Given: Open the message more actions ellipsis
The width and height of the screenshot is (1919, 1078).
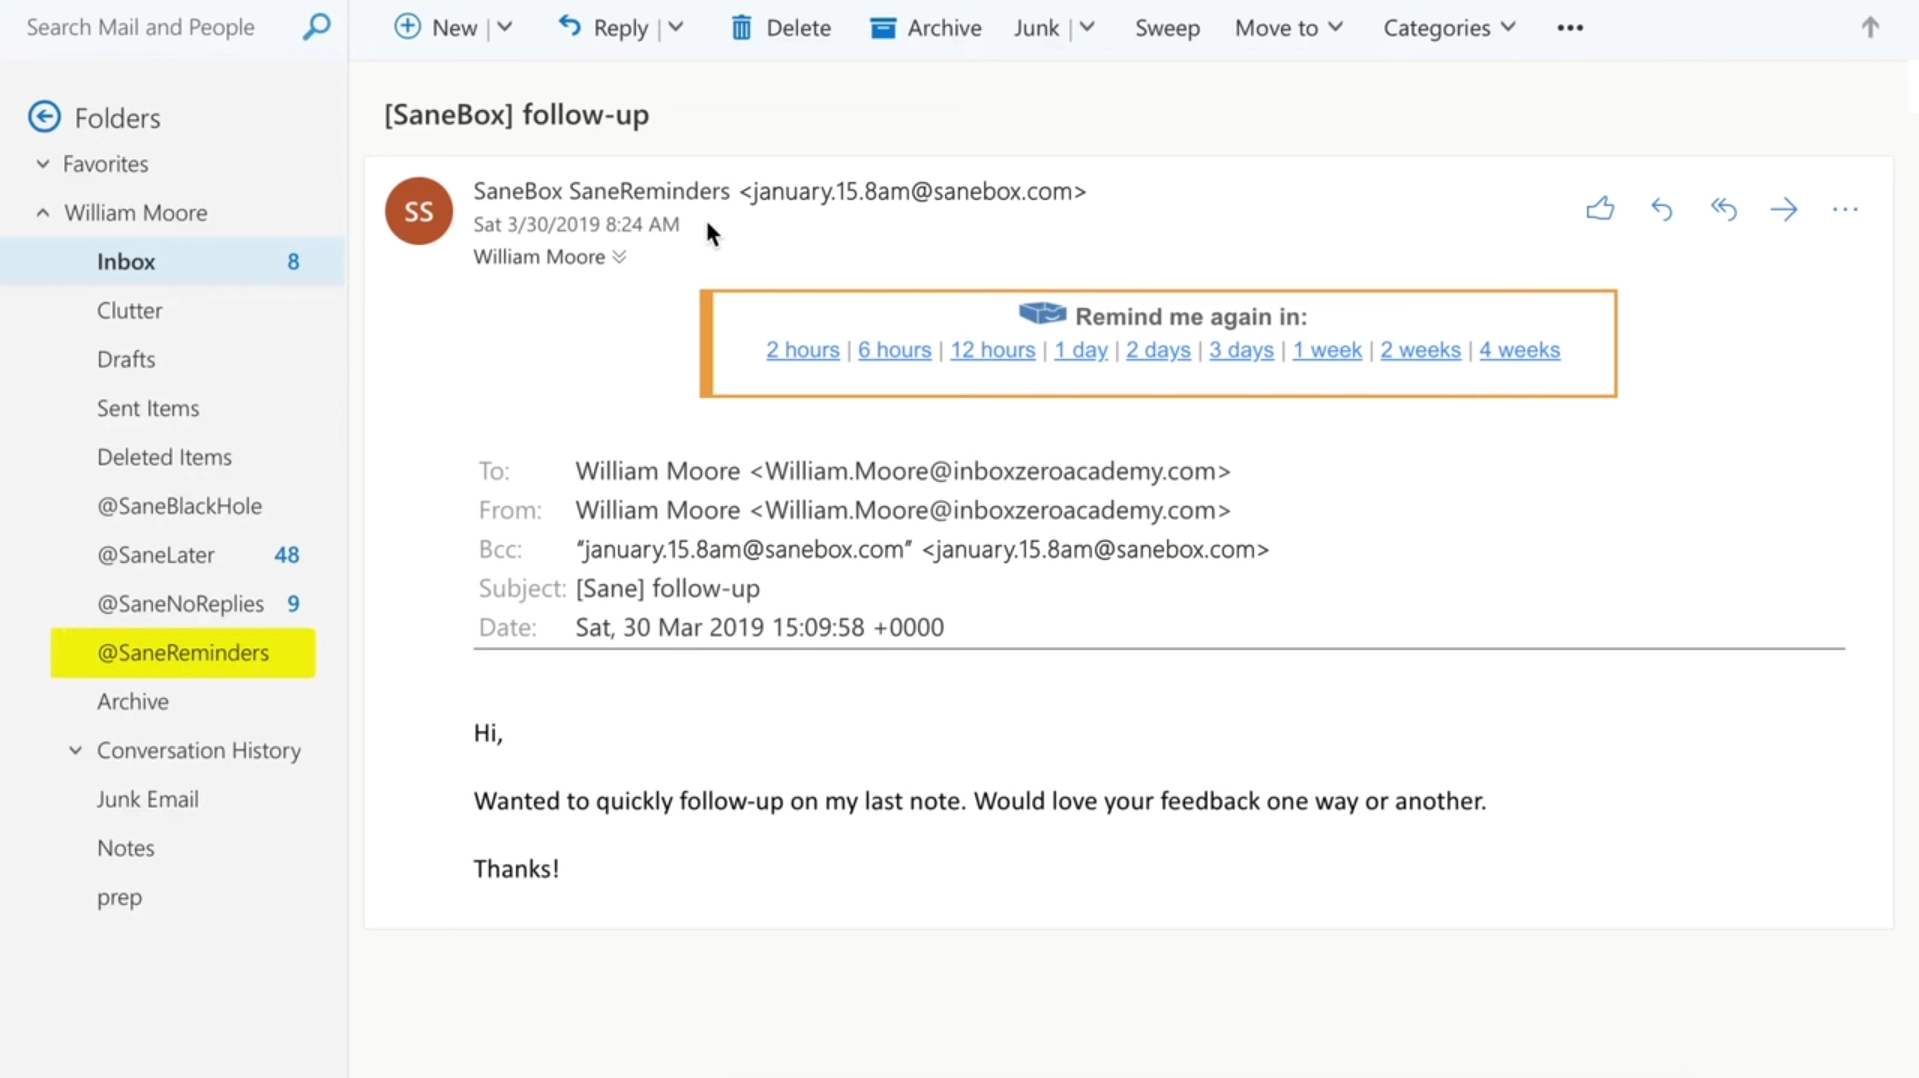Looking at the screenshot, I should click(1845, 209).
